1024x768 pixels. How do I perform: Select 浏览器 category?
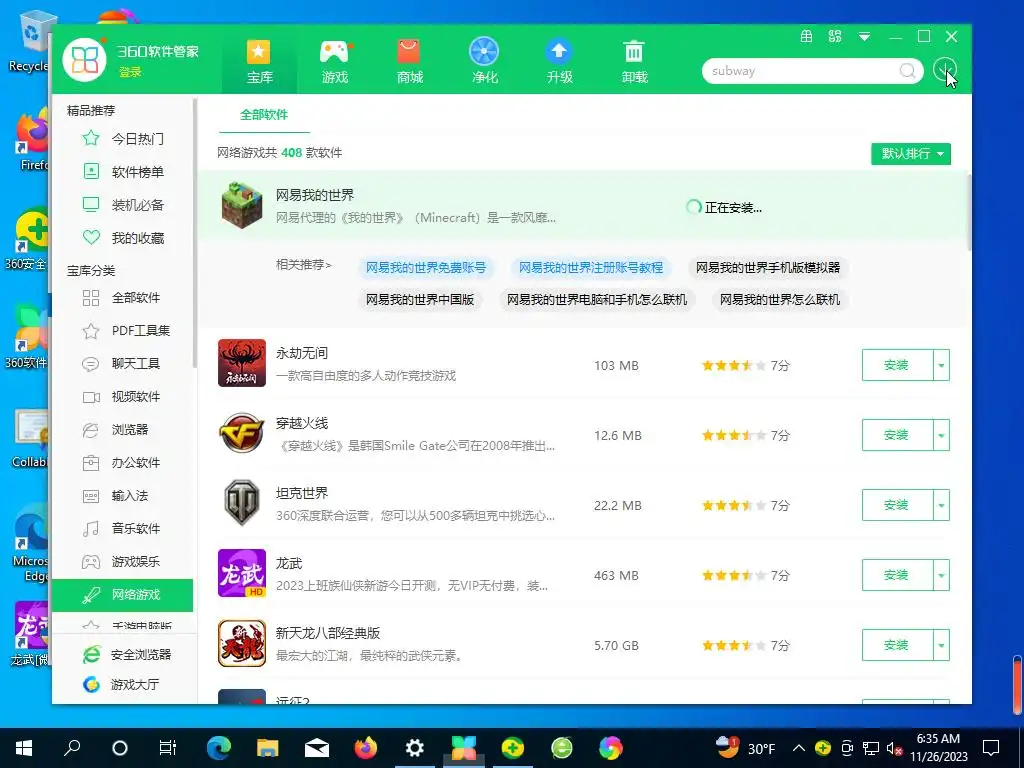[123, 430]
